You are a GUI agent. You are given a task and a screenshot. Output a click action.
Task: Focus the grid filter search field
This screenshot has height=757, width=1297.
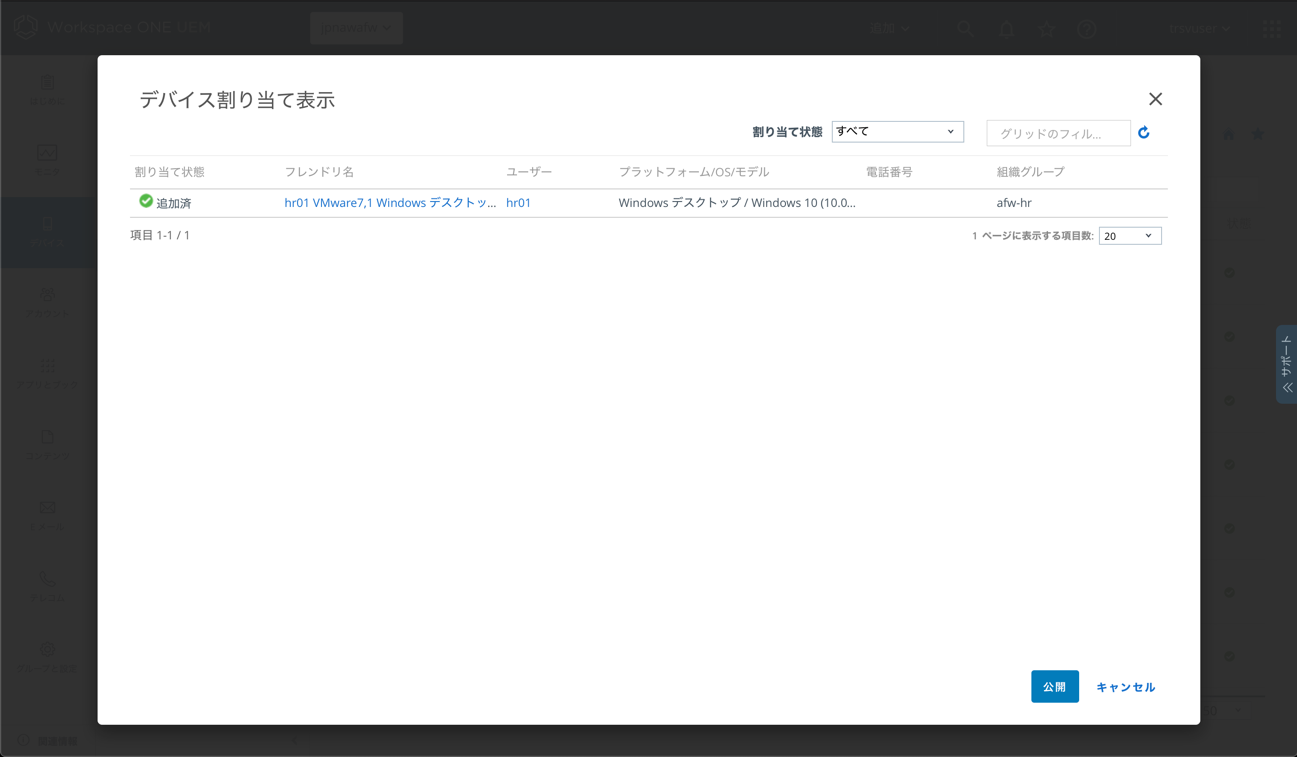coord(1058,133)
